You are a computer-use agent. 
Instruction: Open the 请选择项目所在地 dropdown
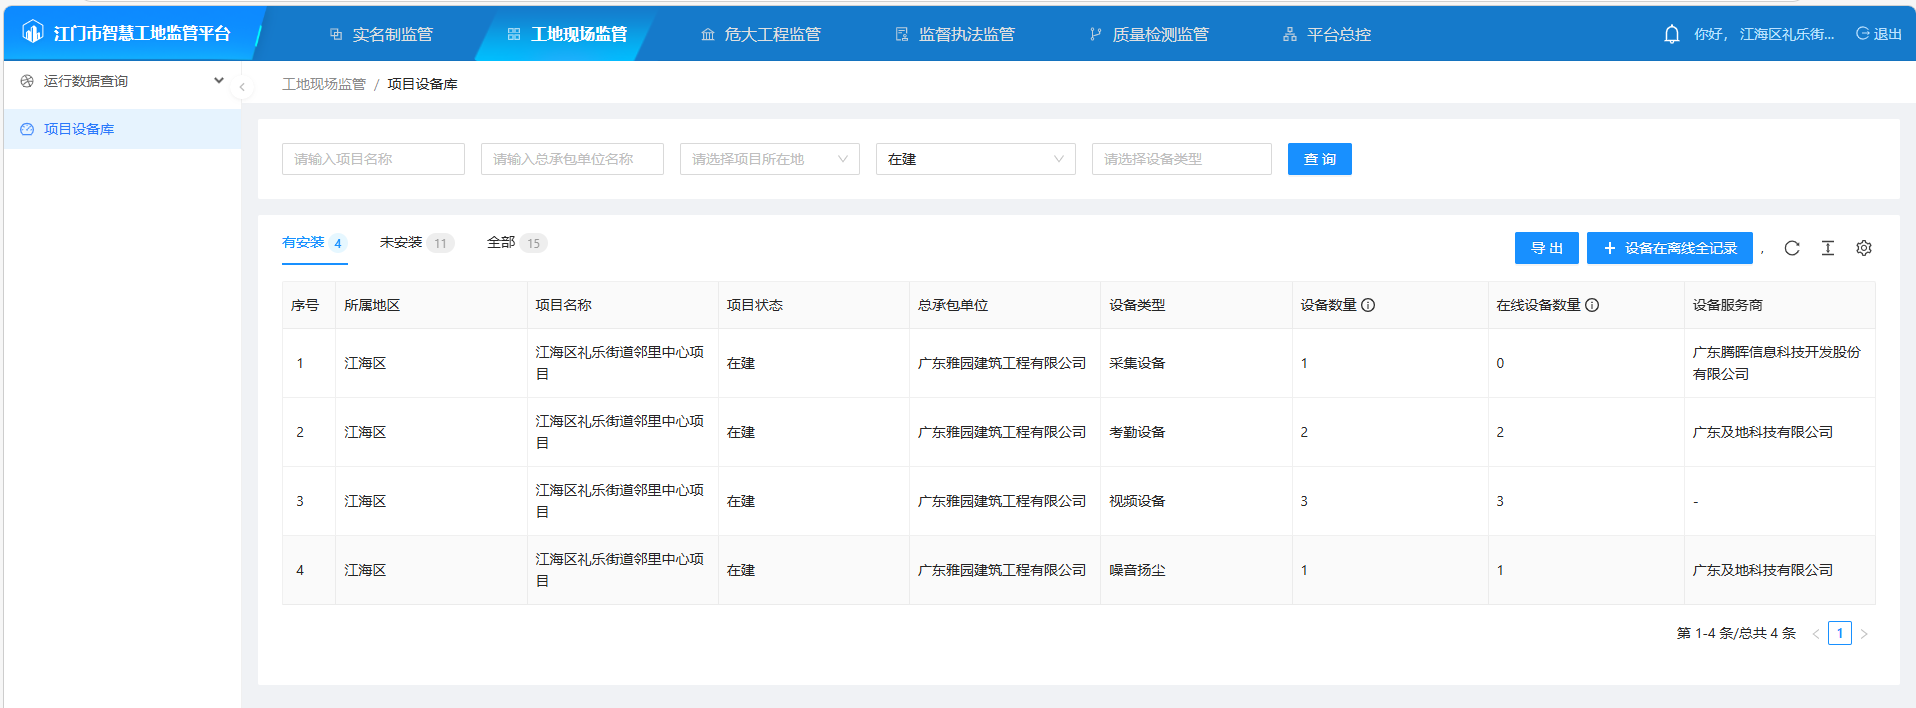(769, 159)
